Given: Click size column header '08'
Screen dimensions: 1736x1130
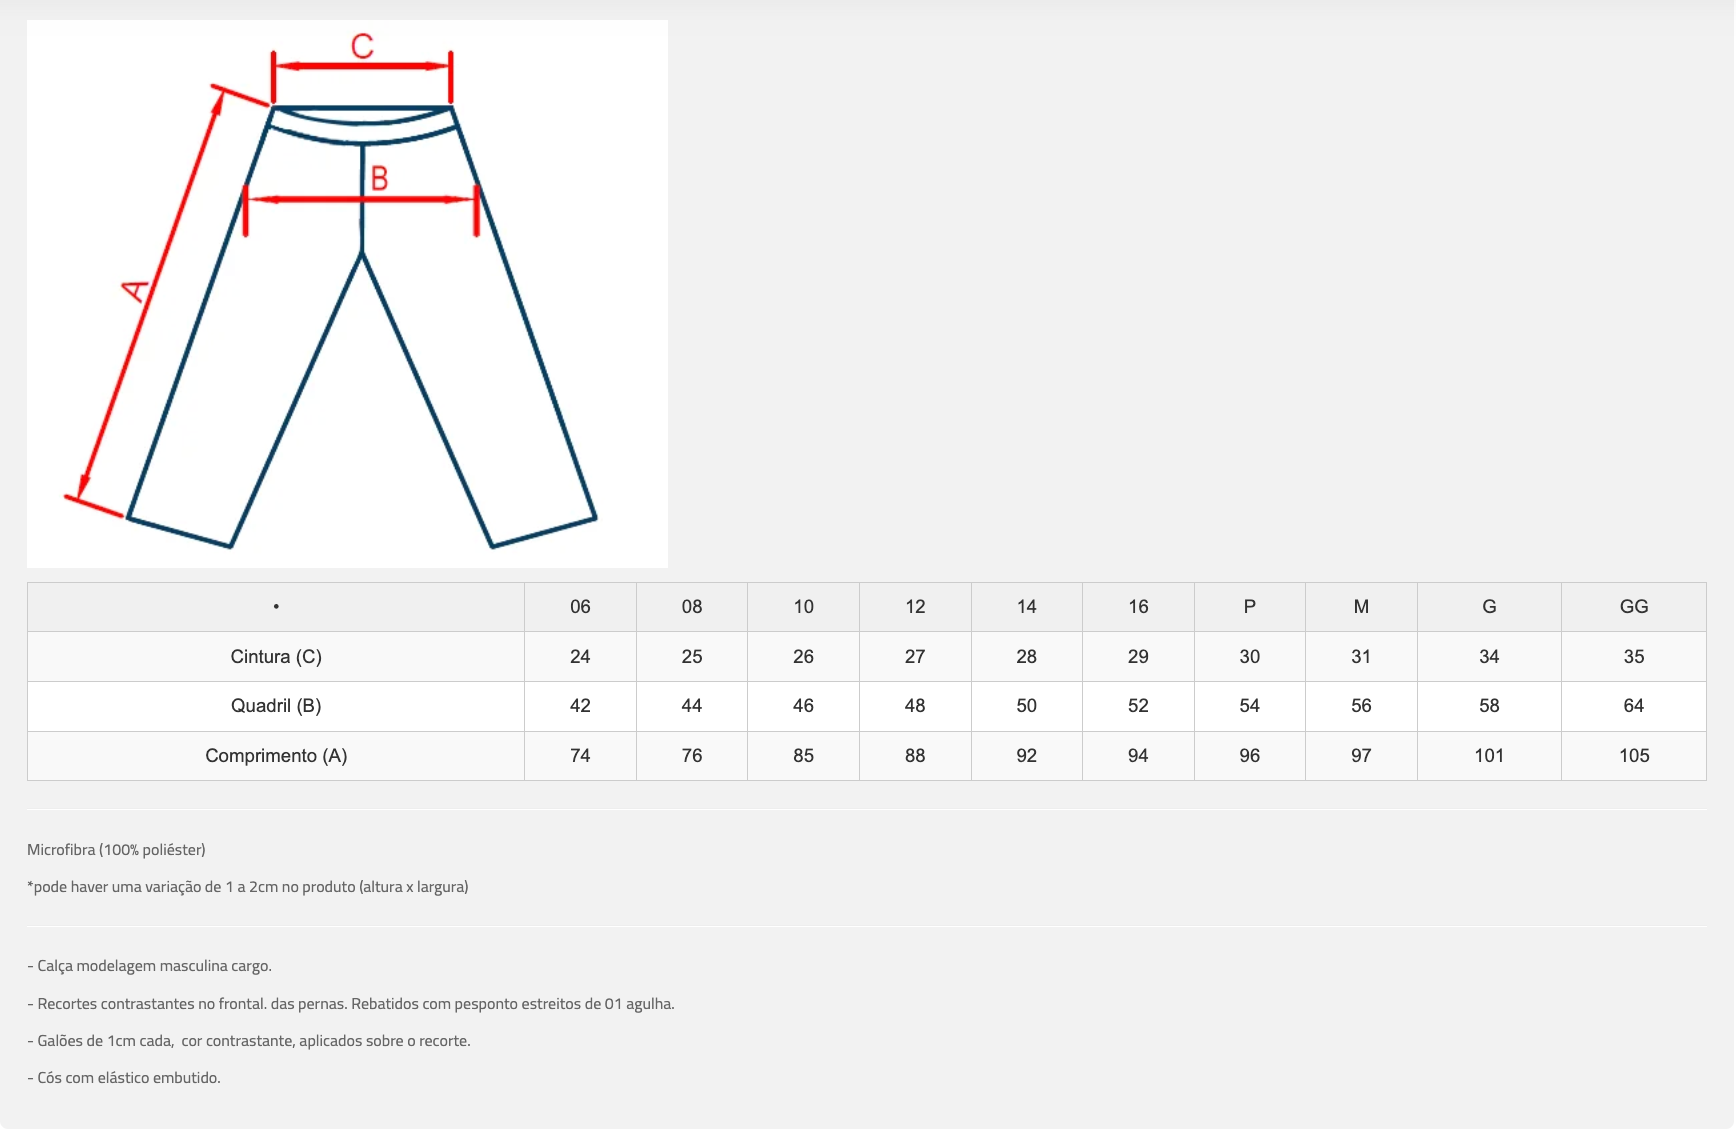Looking at the screenshot, I should point(692,607).
